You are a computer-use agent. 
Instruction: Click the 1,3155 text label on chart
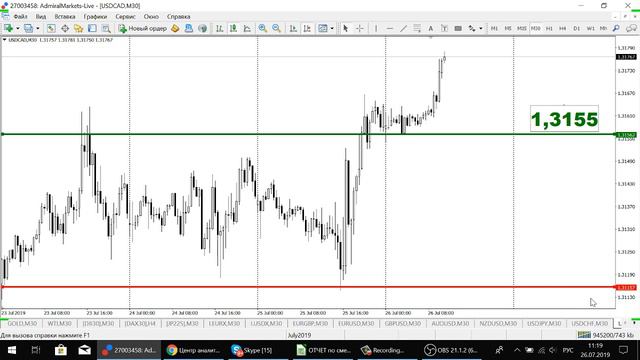pos(564,119)
